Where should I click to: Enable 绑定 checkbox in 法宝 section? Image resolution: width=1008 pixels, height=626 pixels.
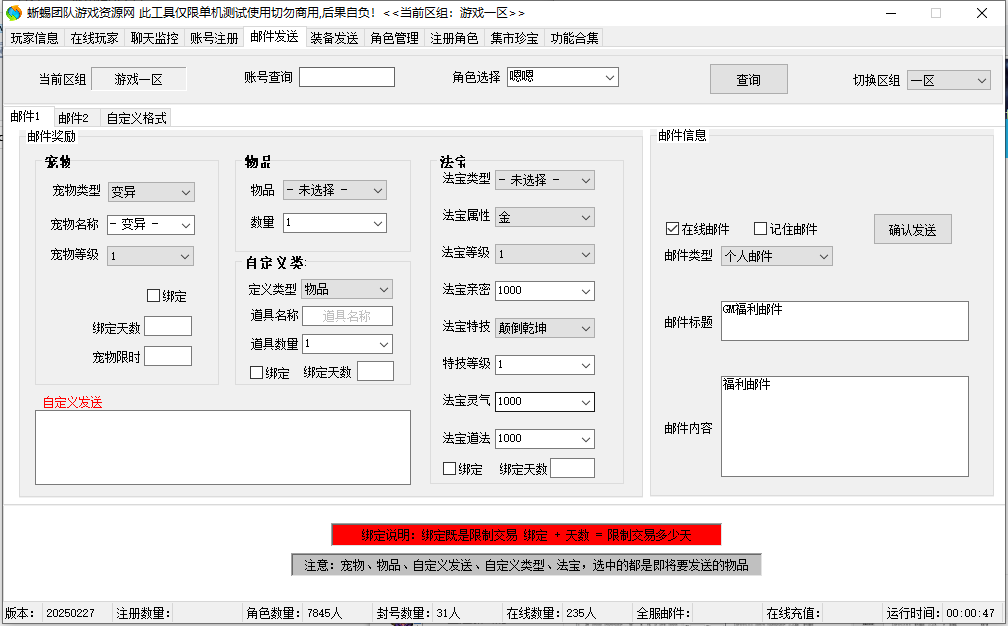[450, 469]
